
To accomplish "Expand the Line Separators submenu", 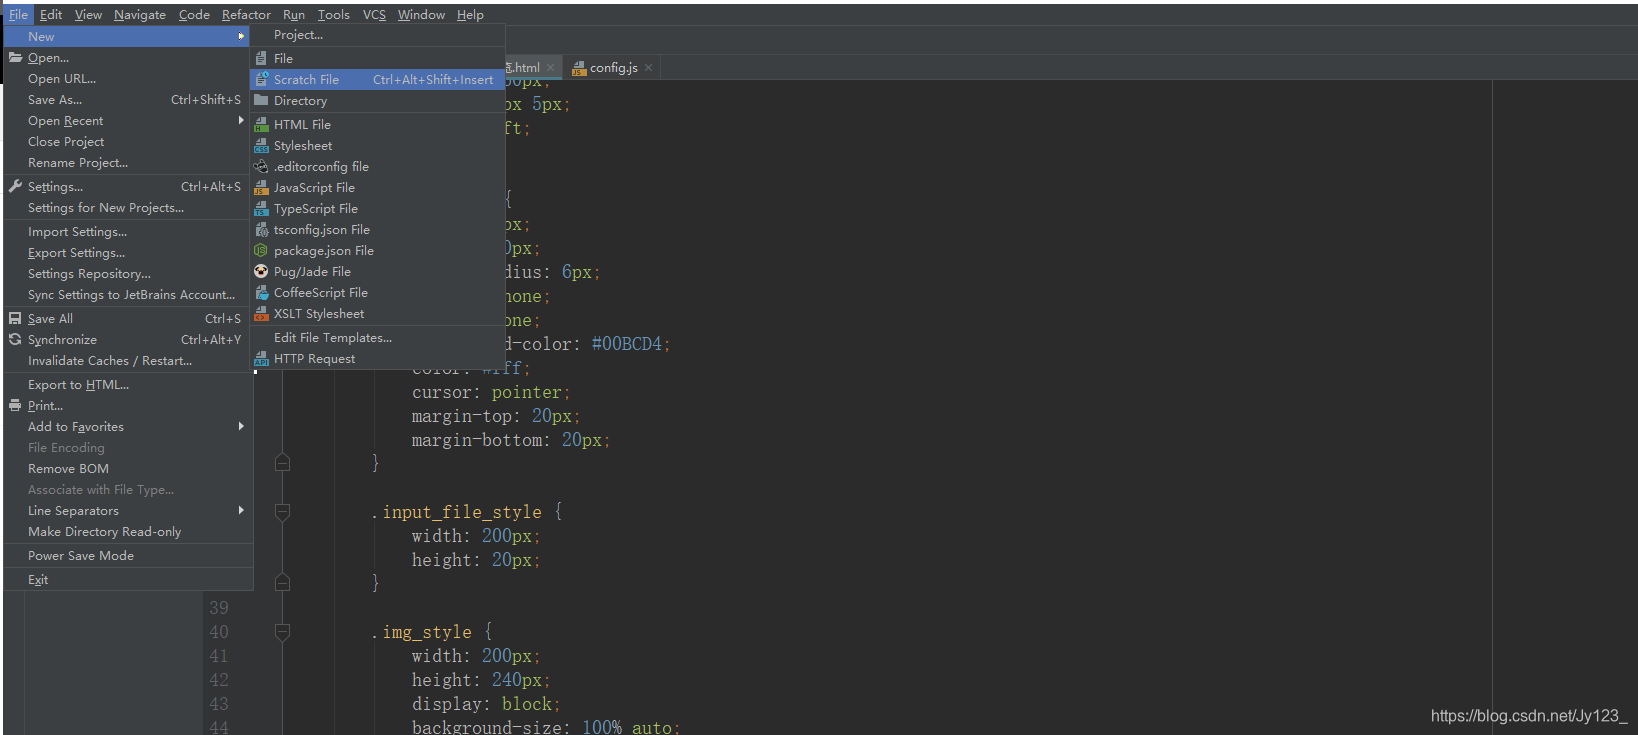I will coord(241,510).
